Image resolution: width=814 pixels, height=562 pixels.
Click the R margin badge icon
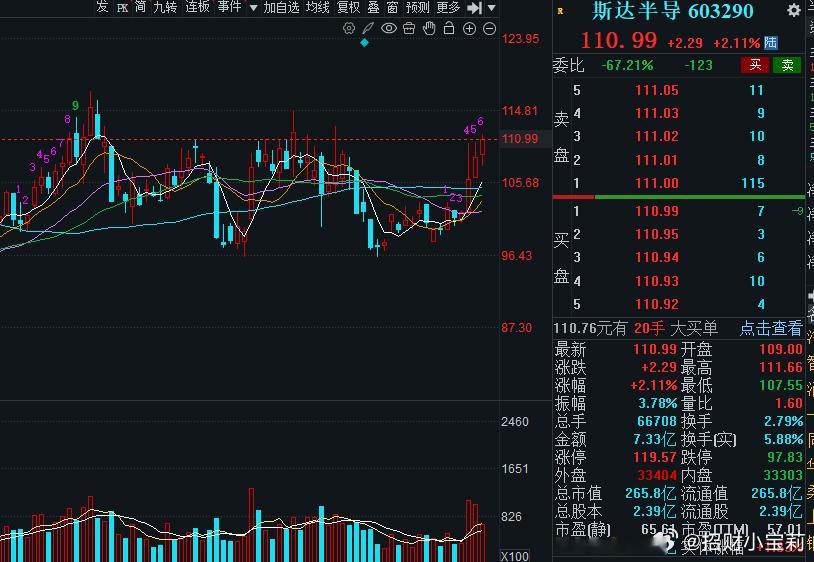pyautogui.click(x=560, y=10)
